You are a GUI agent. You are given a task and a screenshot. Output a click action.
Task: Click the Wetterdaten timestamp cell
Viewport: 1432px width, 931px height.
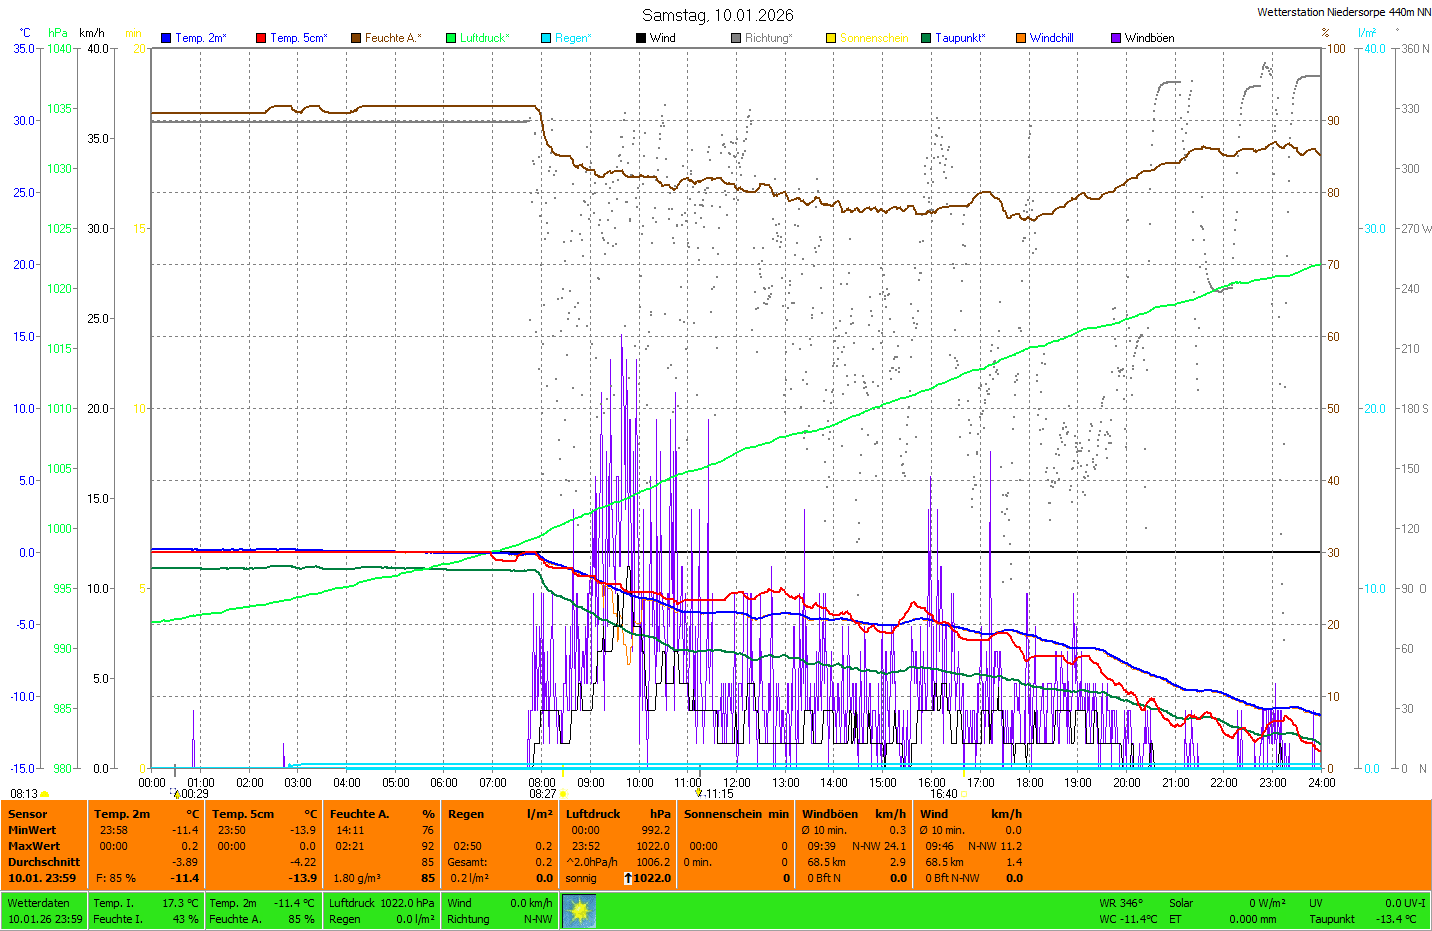click(x=45, y=911)
